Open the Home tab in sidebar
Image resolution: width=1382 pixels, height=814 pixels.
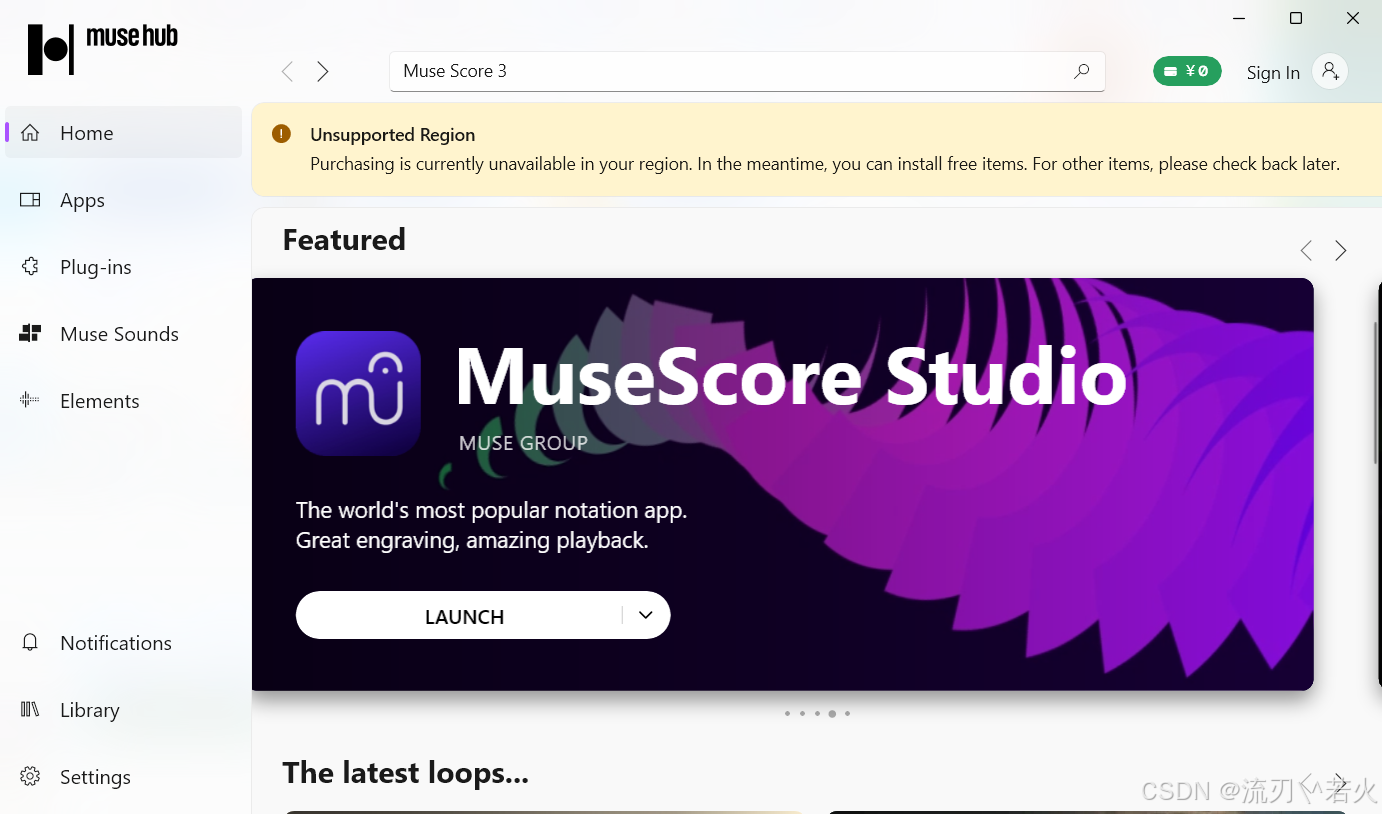[123, 133]
